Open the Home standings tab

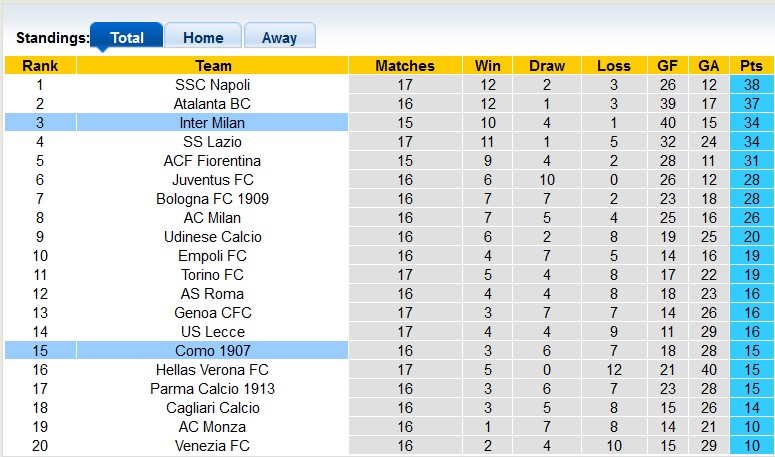[203, 37]
